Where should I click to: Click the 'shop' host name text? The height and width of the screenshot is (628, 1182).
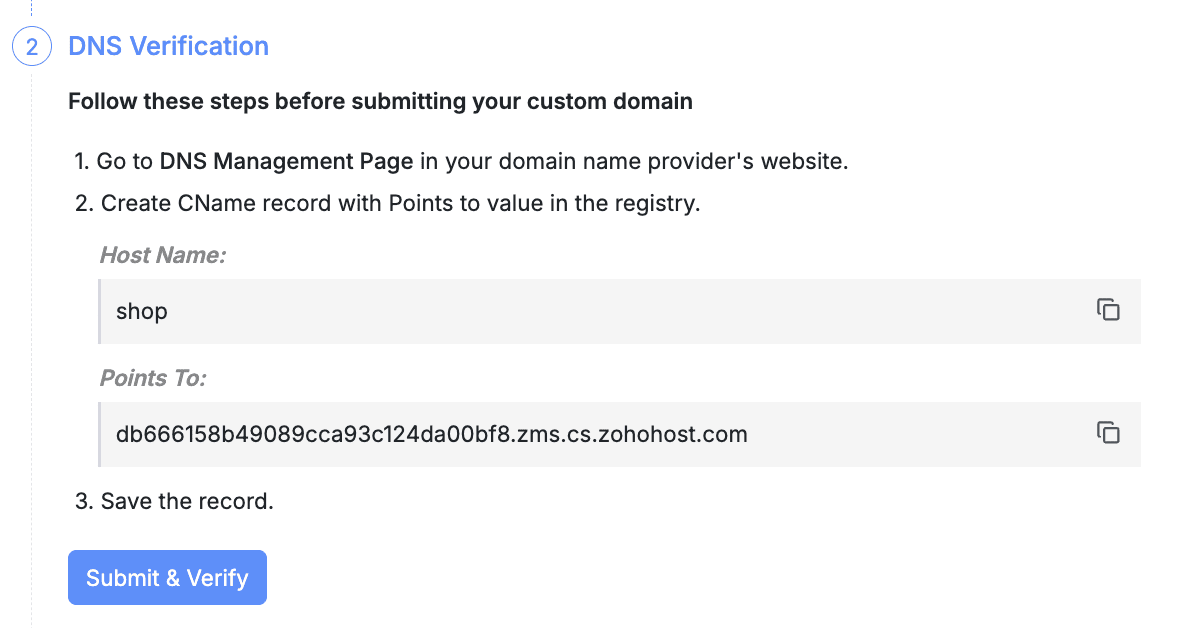(x=142, y=311)
